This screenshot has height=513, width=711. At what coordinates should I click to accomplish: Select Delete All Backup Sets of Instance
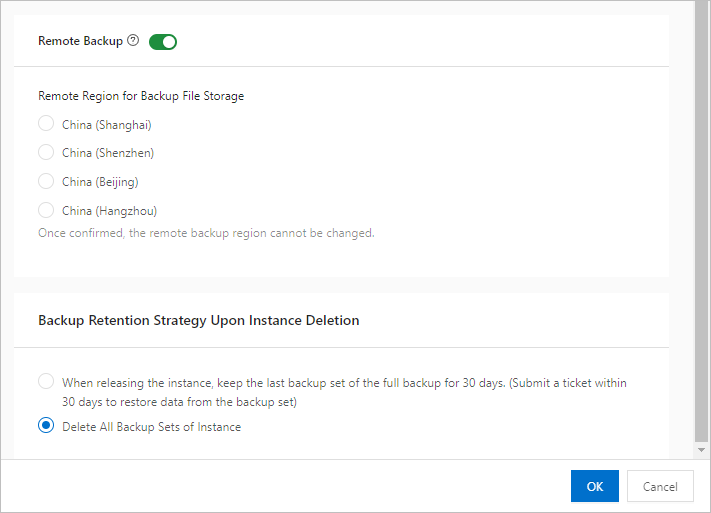[x=46, y=425]
